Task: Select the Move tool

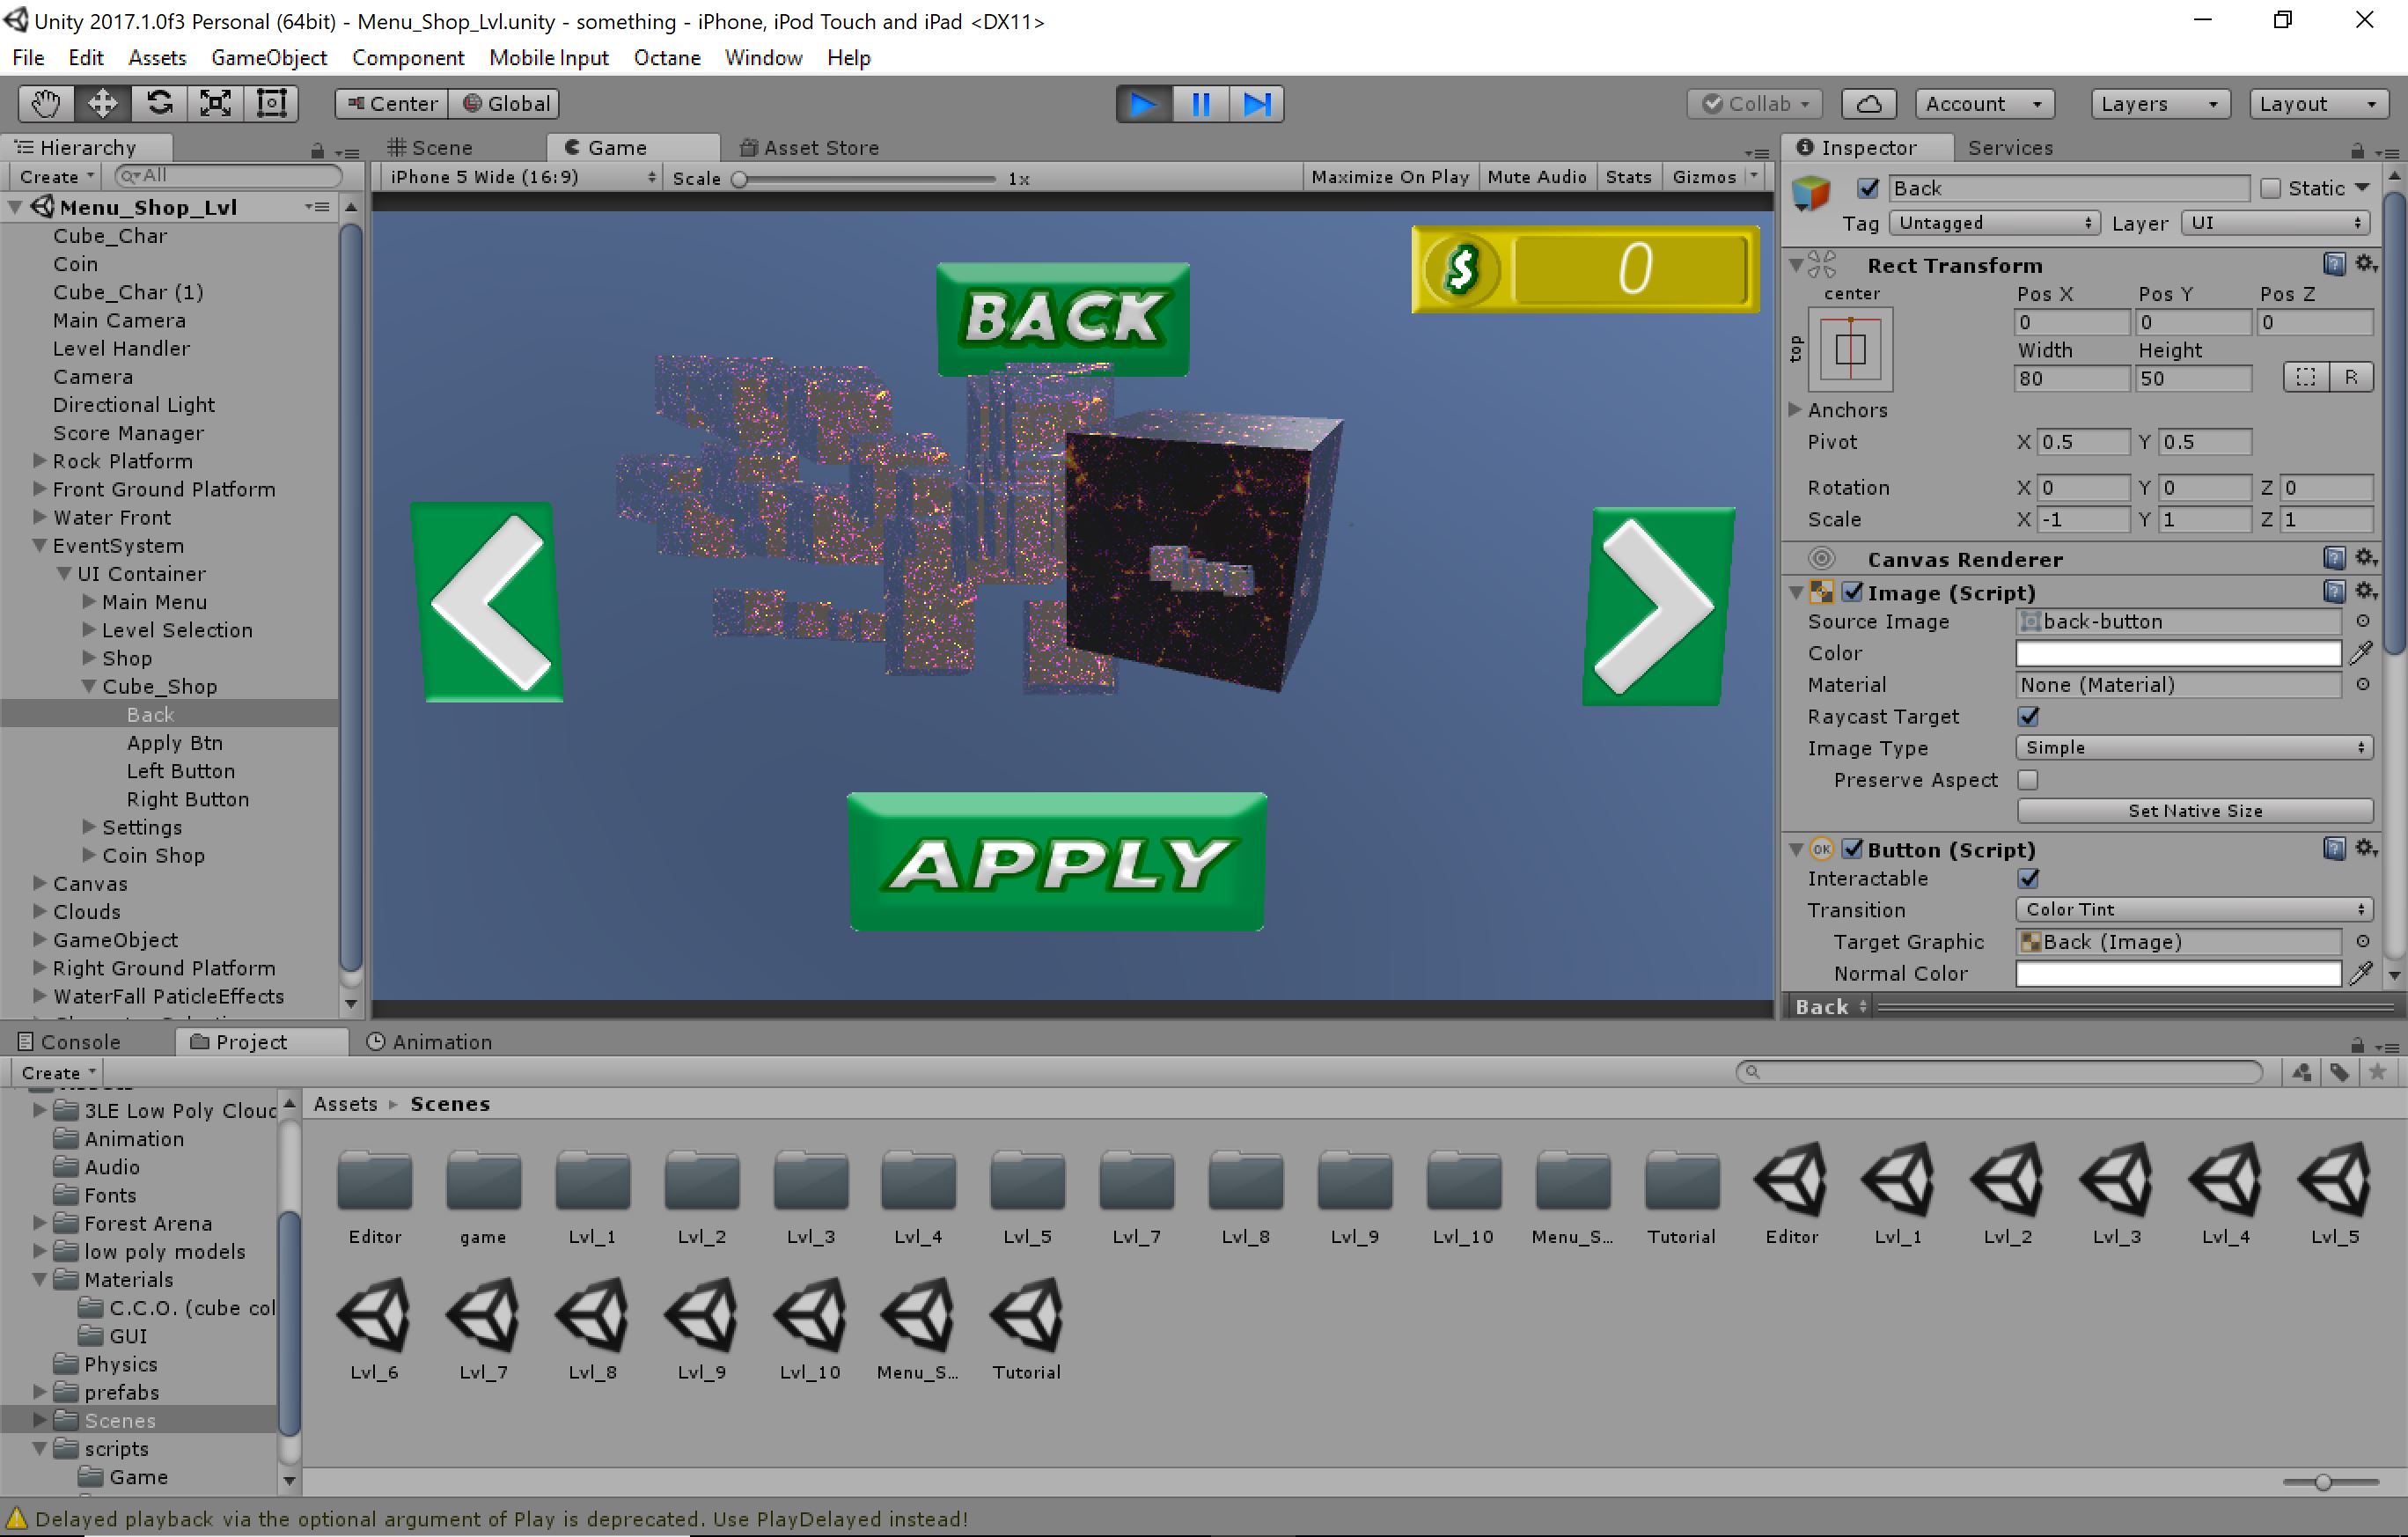Action: [x=102, y=104]
